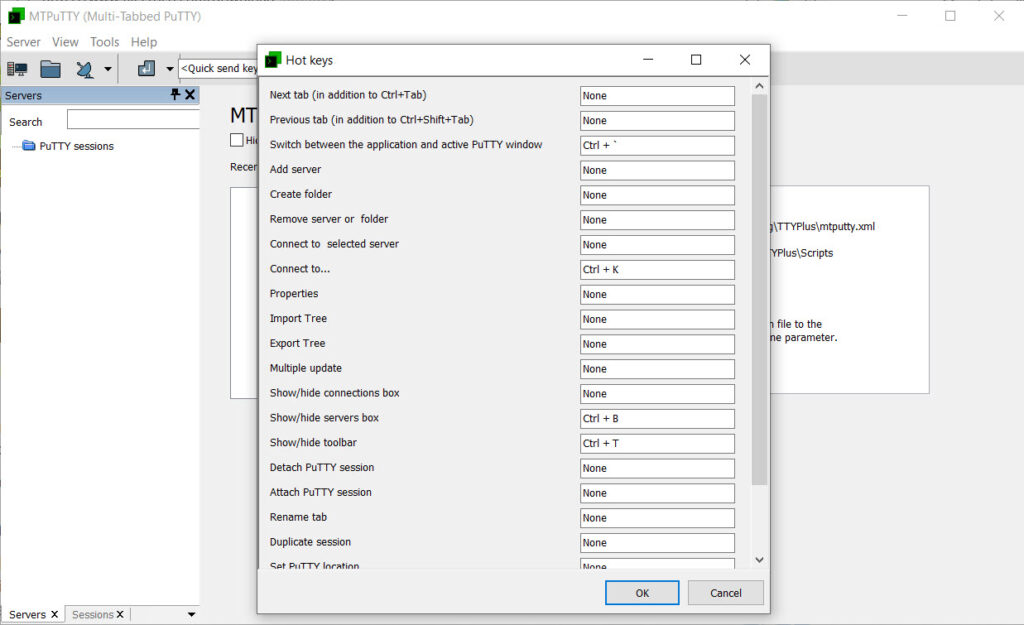Click the 'Properties' label text
The height and width of the screenshot is (625, 1024).
click(294, 294)
